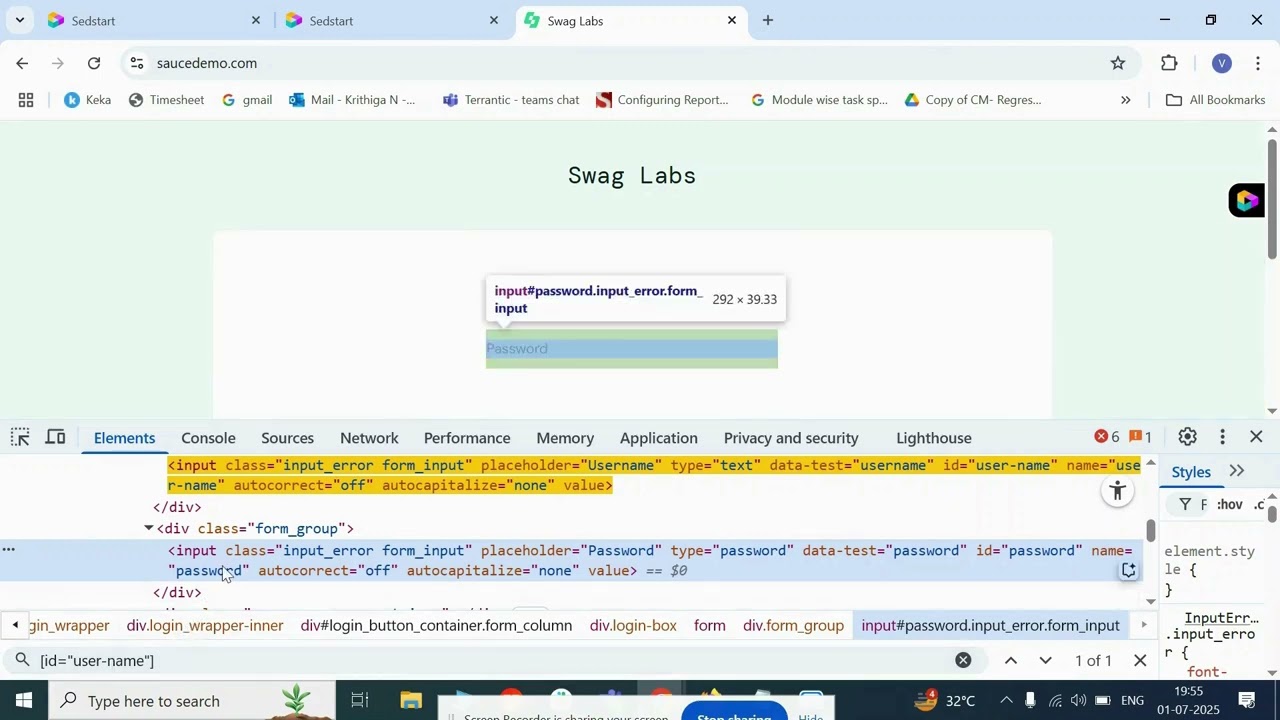Click the Password field on the page
Screen dimensions: 1280x720
click(x=632, y=349)
